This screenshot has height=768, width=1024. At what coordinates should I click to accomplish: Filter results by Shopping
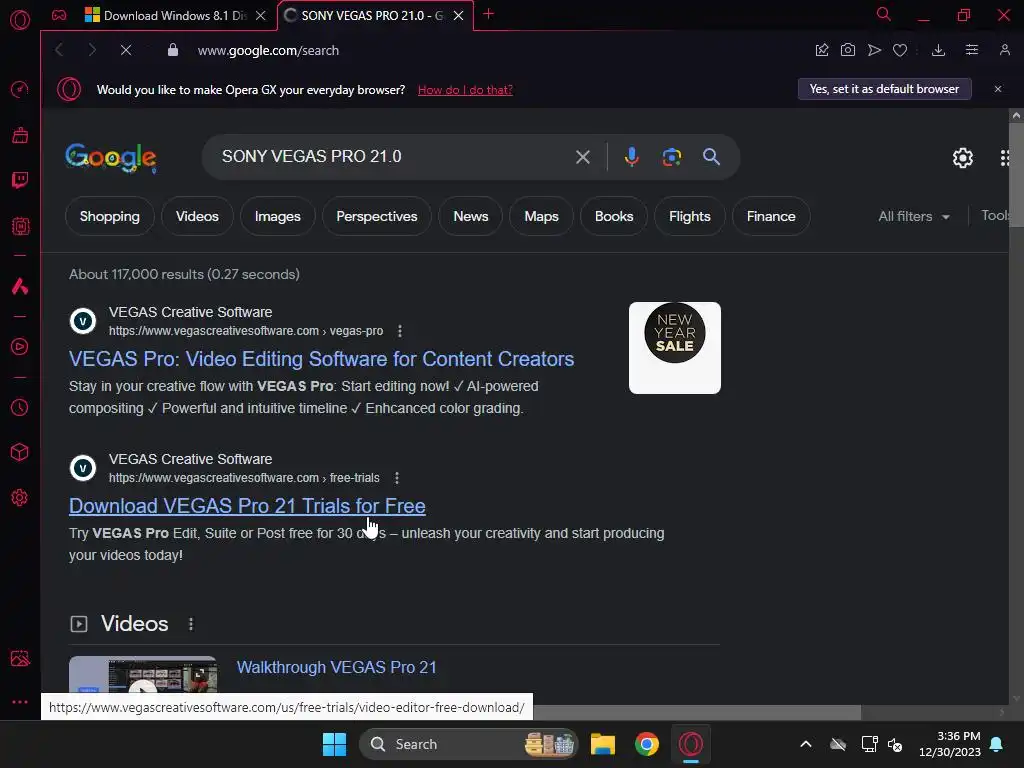click(110, 216)
